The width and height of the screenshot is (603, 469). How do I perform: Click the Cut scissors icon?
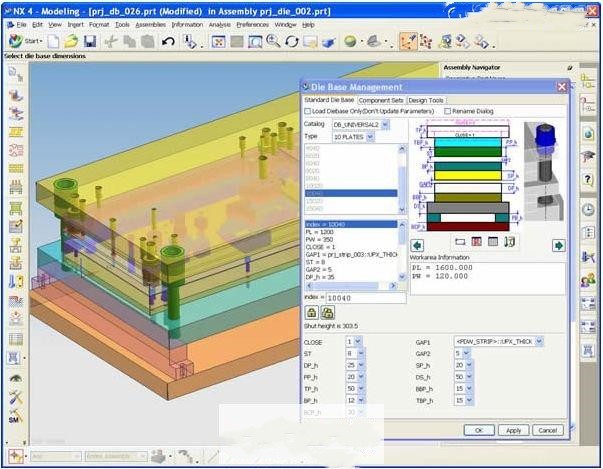pyautogui.click(x=111, y=41)
